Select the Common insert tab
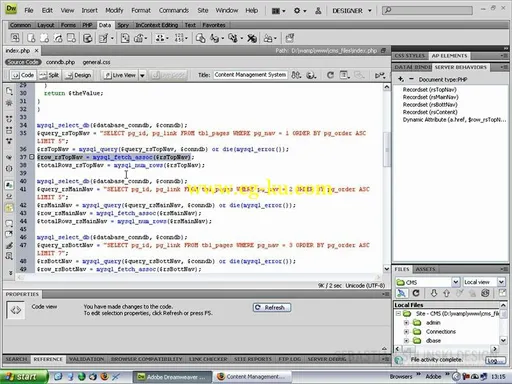 20,25
